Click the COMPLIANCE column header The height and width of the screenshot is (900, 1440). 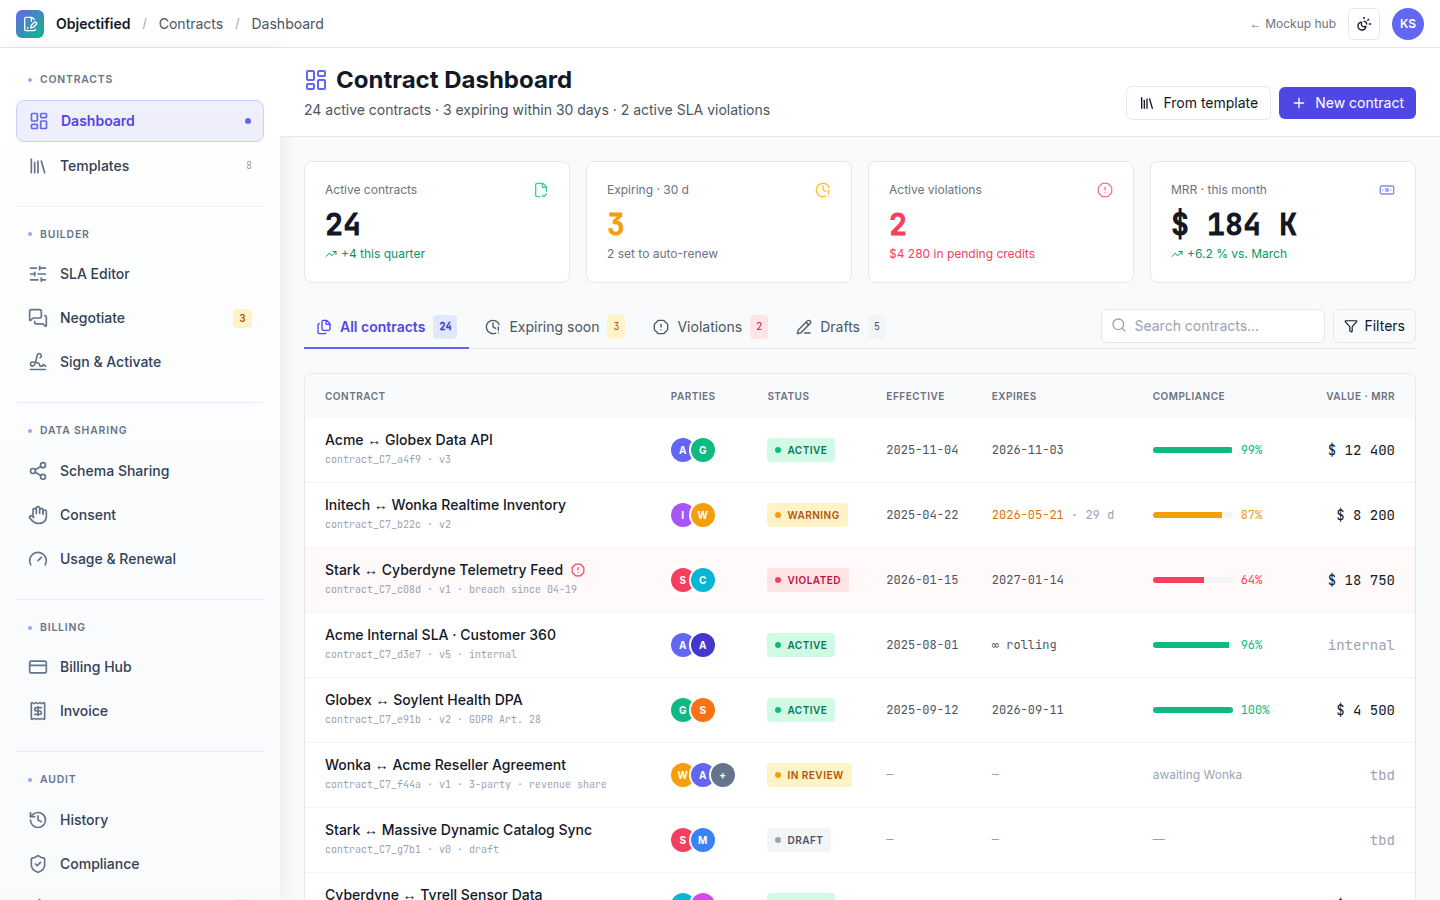point(1188,396)
